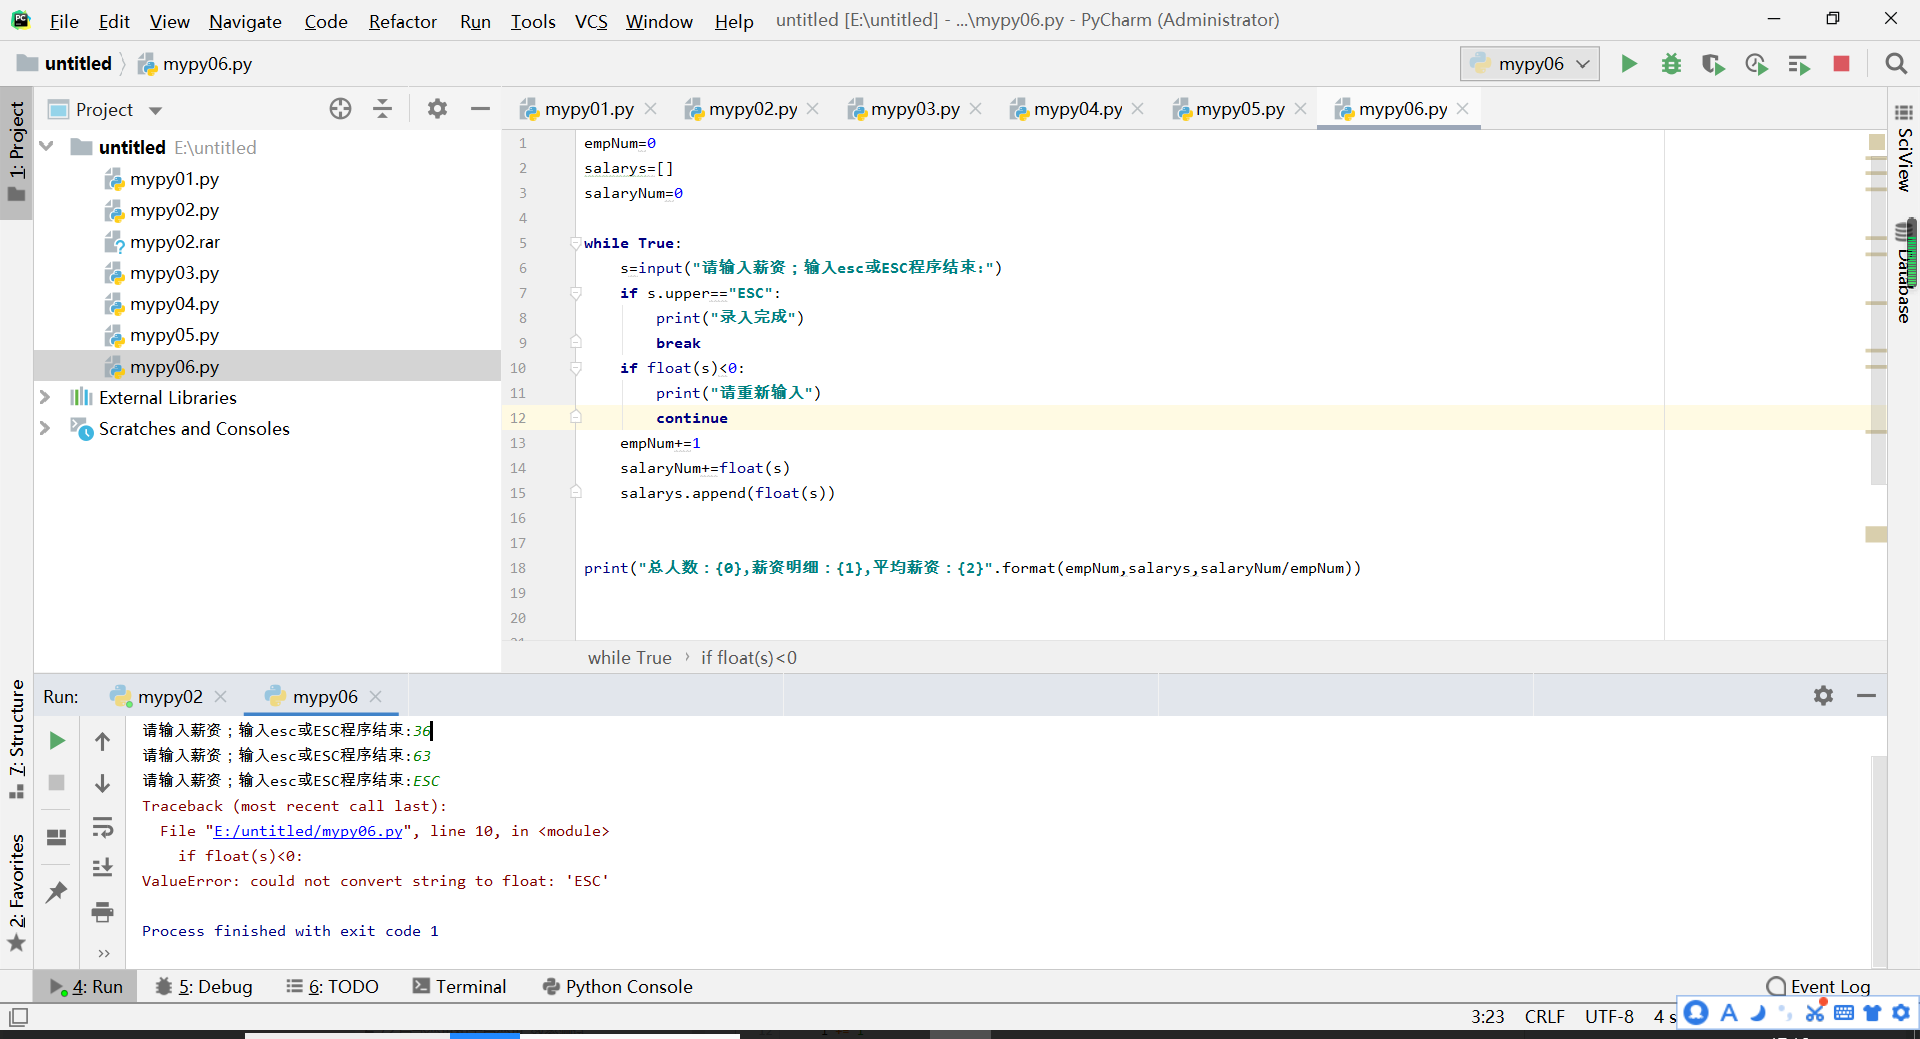The height and width of the screenshot is (1039, 1920).
Task: Open the Terminal tool window
Action: [x=460, y=987]
